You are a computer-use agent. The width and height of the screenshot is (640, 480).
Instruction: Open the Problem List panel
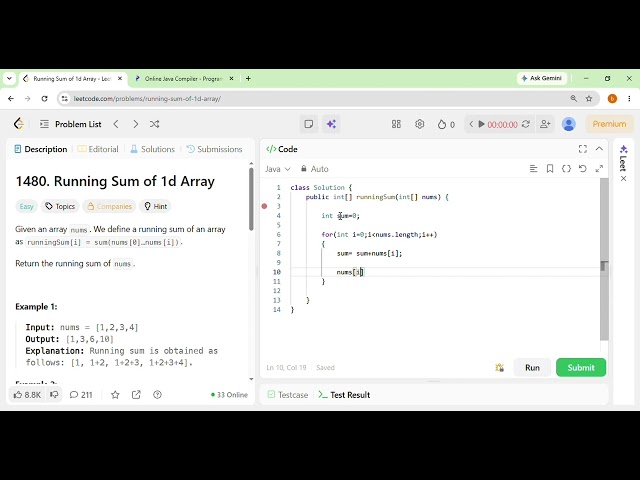click(x=71, y=124)
